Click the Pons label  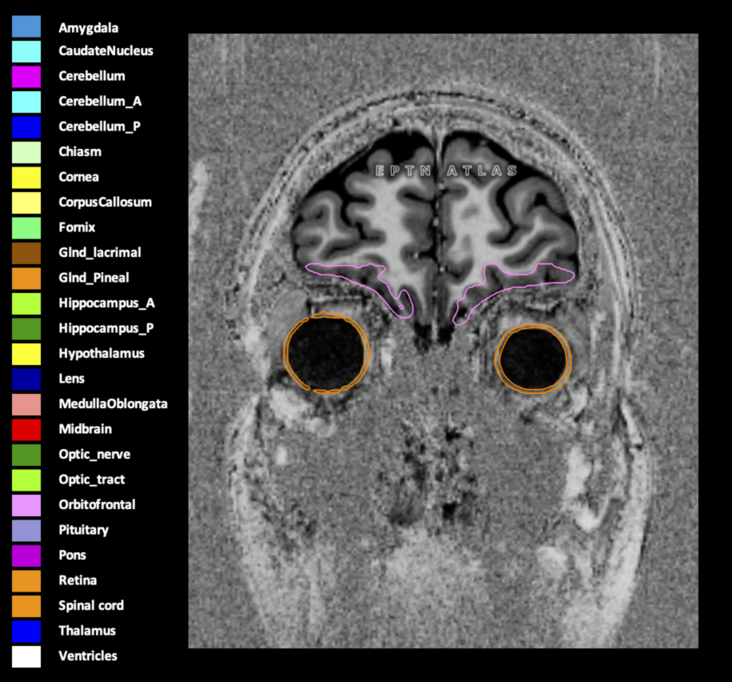tap(72, 555)
